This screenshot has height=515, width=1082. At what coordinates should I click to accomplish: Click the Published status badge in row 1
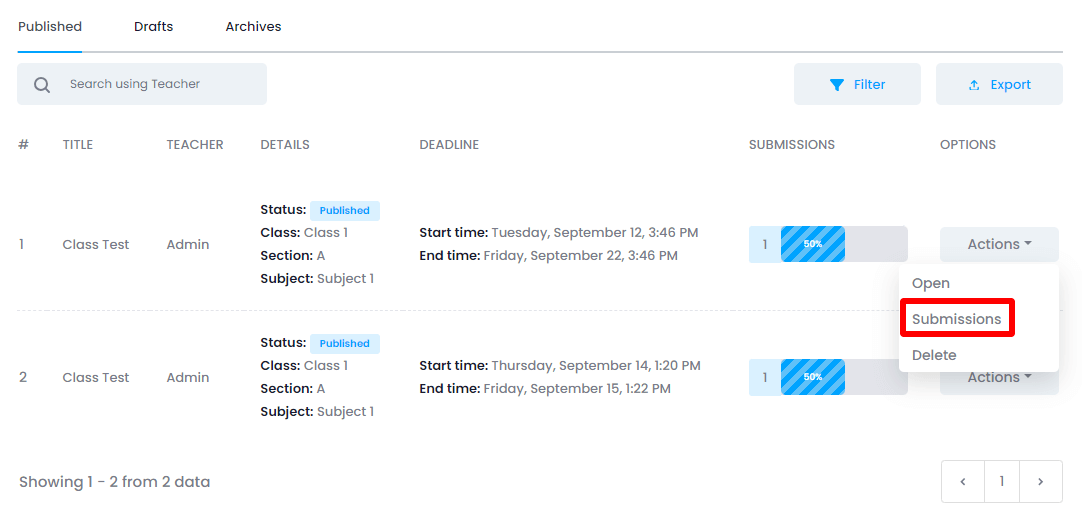345,211
